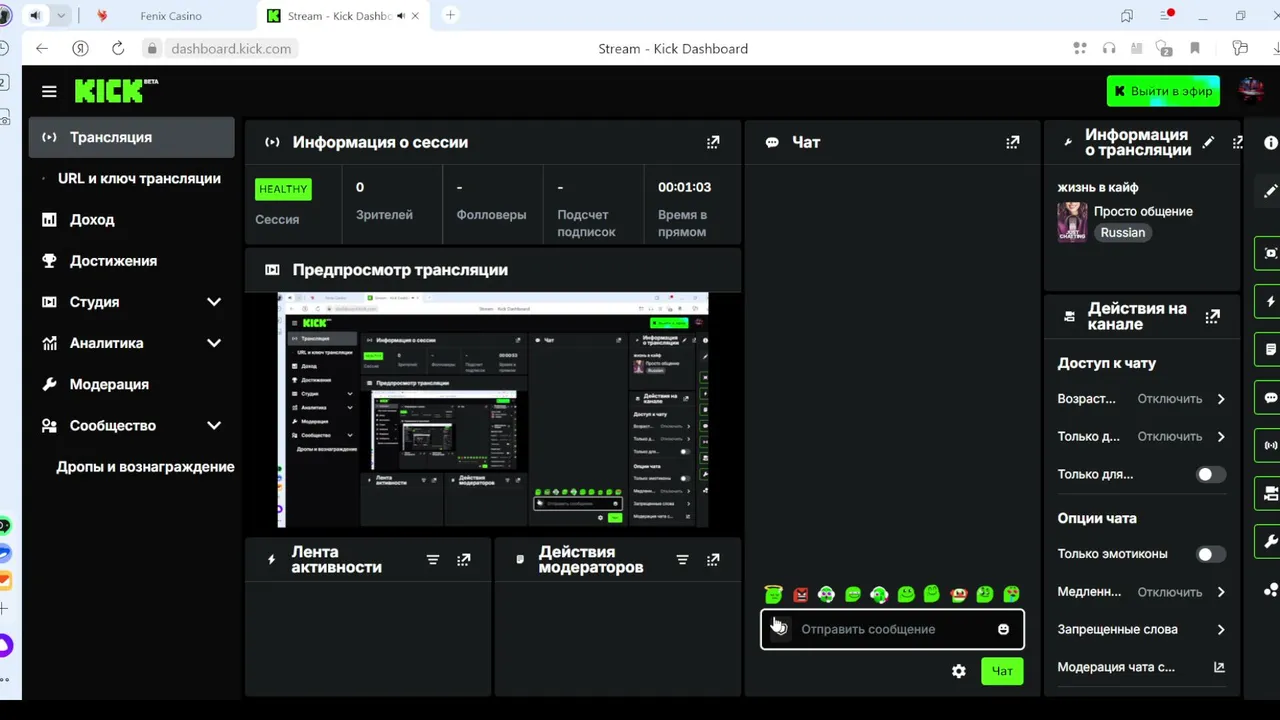Open Лента активности filter icon
1280x720 pixels.
click(433, 560)
